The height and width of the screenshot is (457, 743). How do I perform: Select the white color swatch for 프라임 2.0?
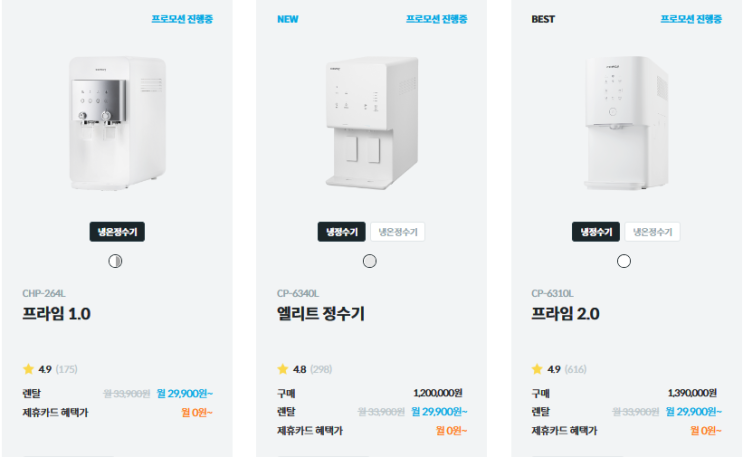624,261
